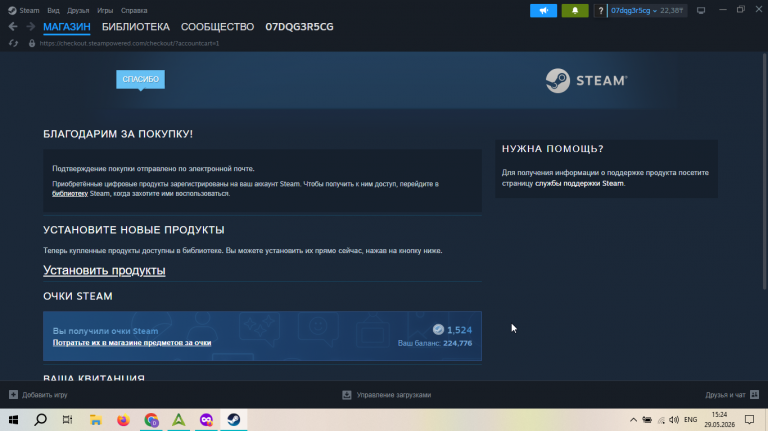Open the Игры menu

click(105, 10)
